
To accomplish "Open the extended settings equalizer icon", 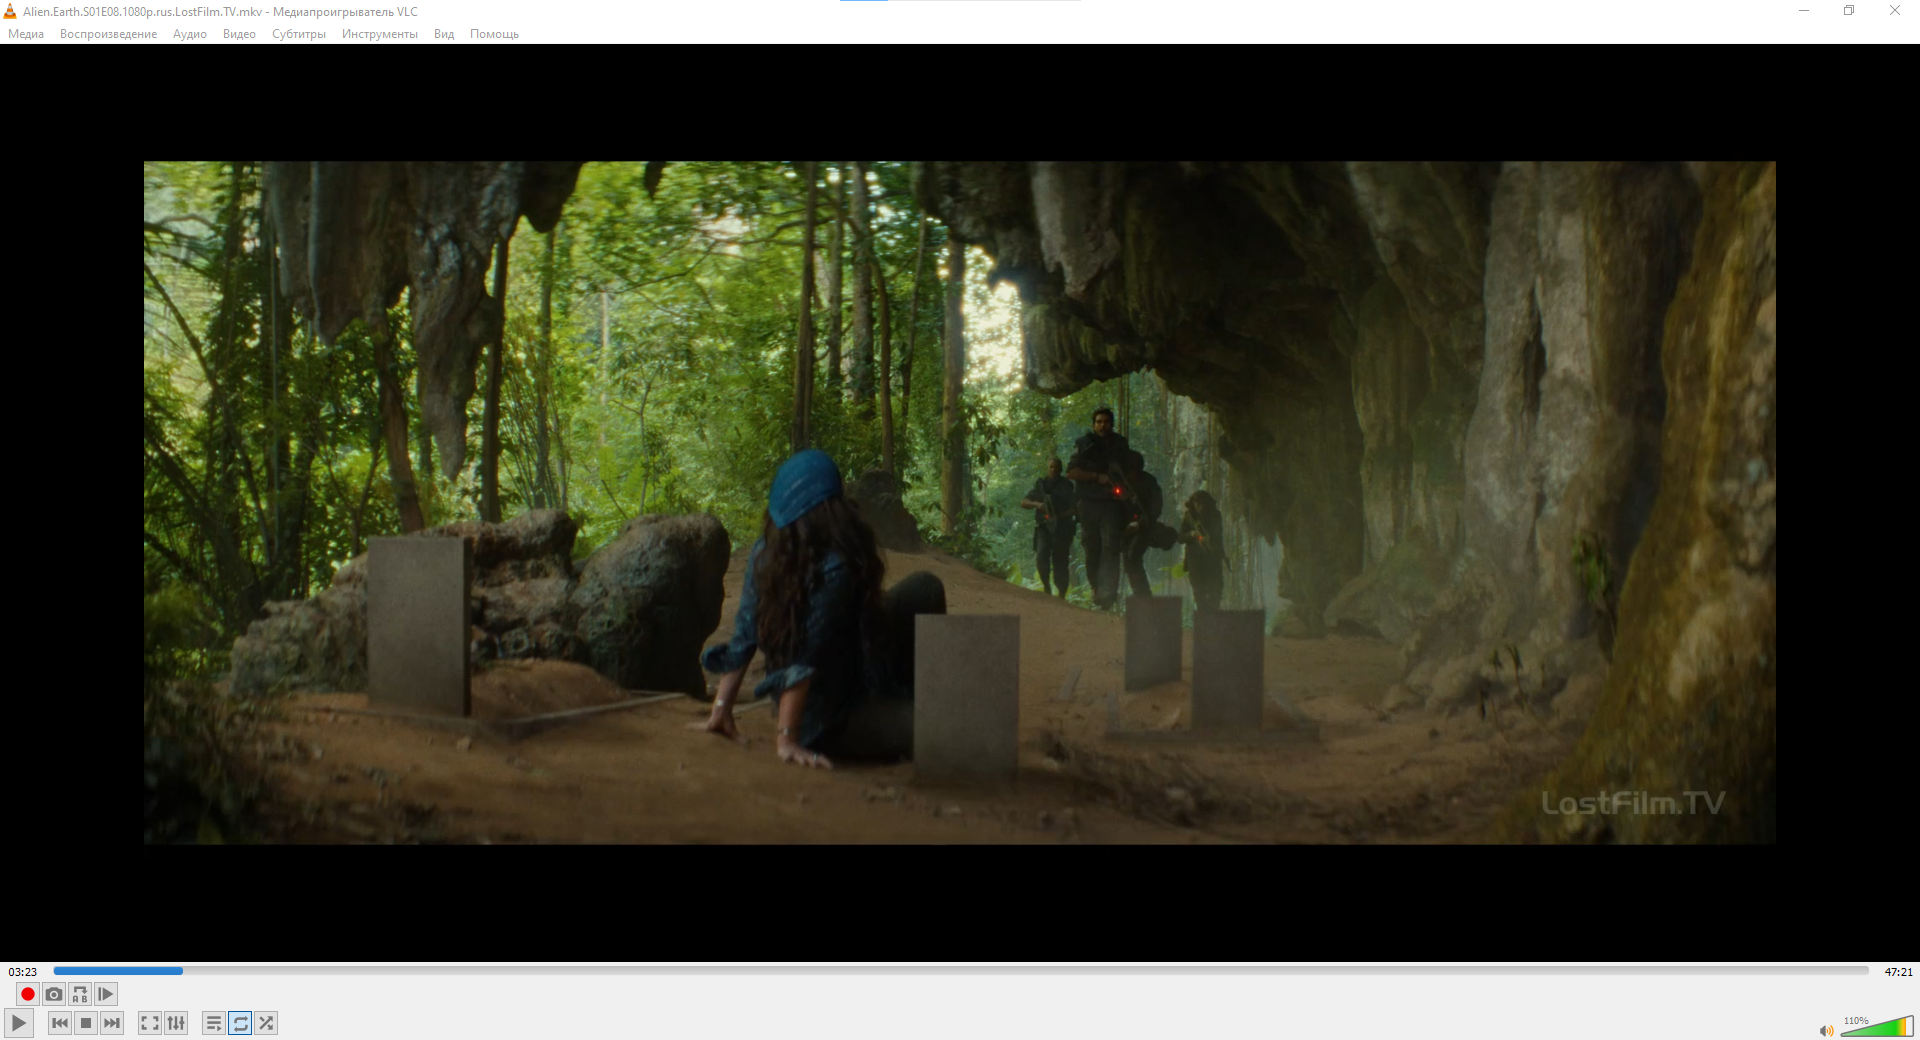I will point(176,1023).
